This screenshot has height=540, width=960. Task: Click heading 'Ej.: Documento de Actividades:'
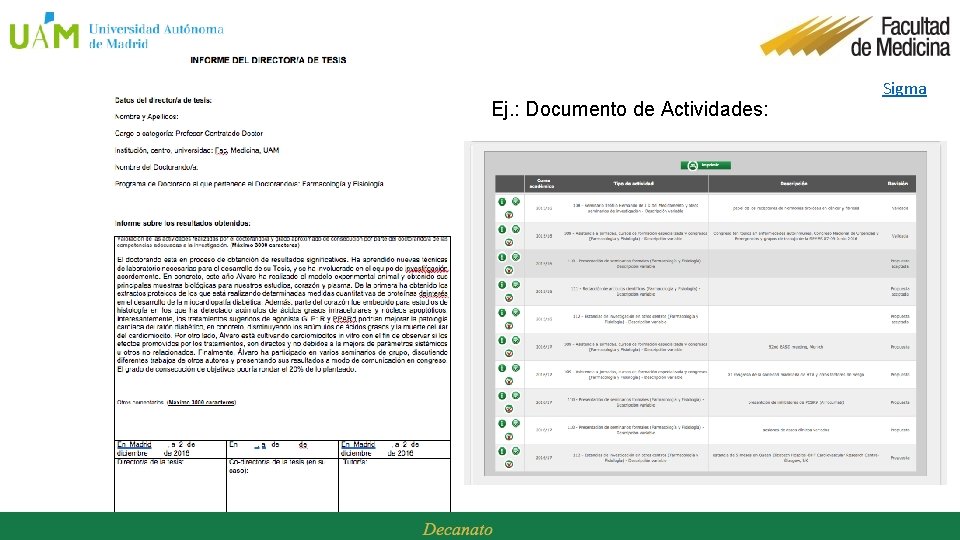(x=629, y=109)
